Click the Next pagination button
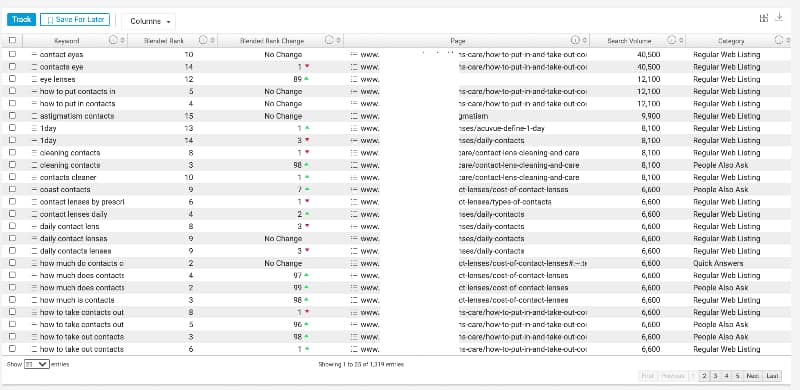800x390 pixels. pyautogui.click(x=753, y=376)
